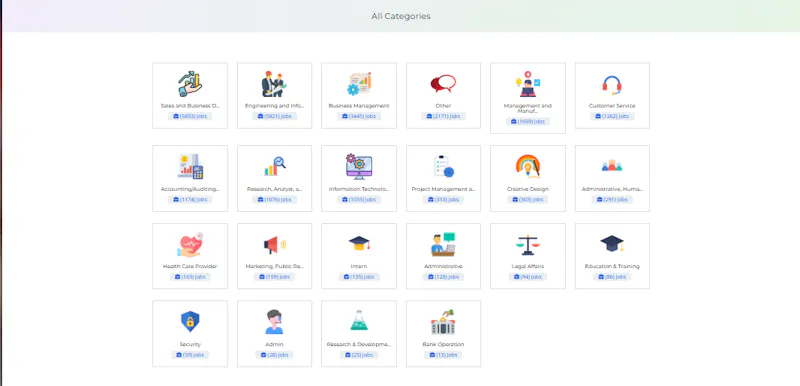Choose the Bank Operation title
This screenshot has height=386, width=800.
[443, 345]
